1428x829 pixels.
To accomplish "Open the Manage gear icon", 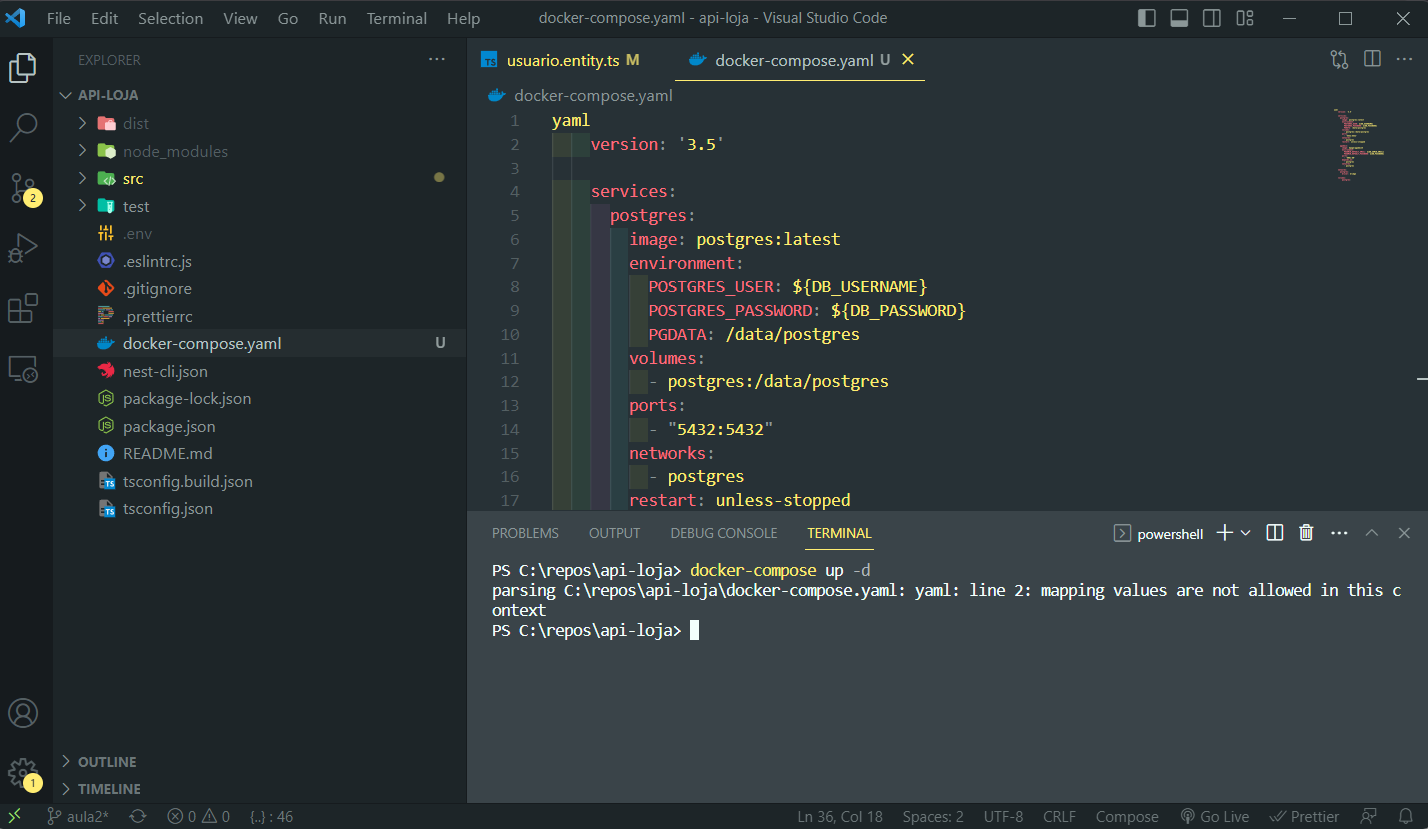I will pos(23,773).
